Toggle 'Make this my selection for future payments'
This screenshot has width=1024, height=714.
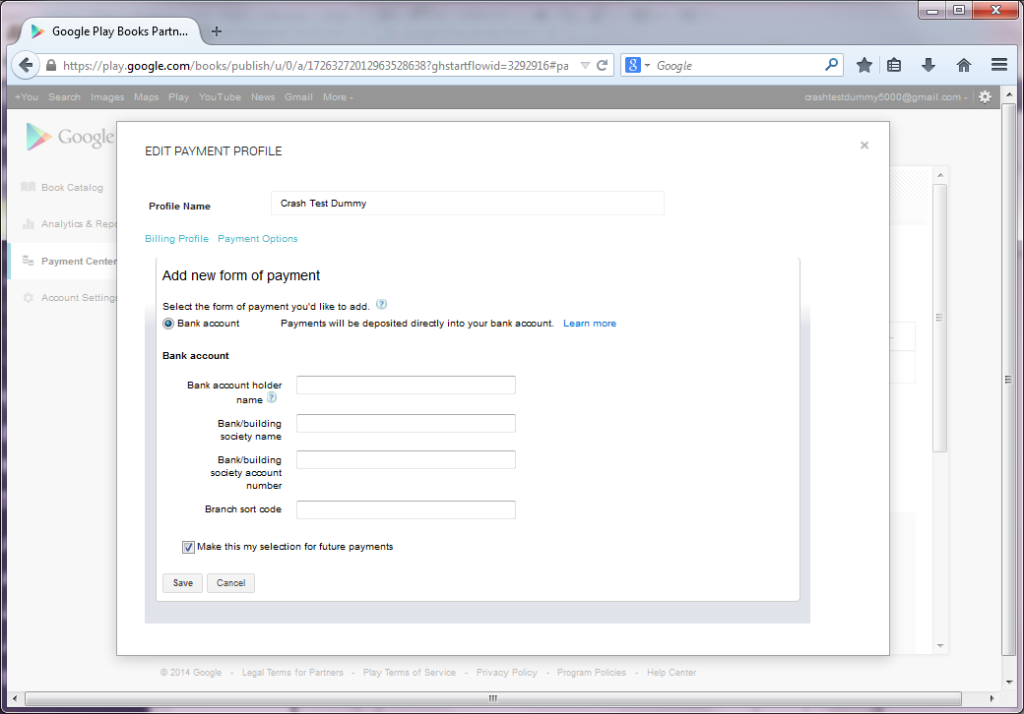coord(188,547)
